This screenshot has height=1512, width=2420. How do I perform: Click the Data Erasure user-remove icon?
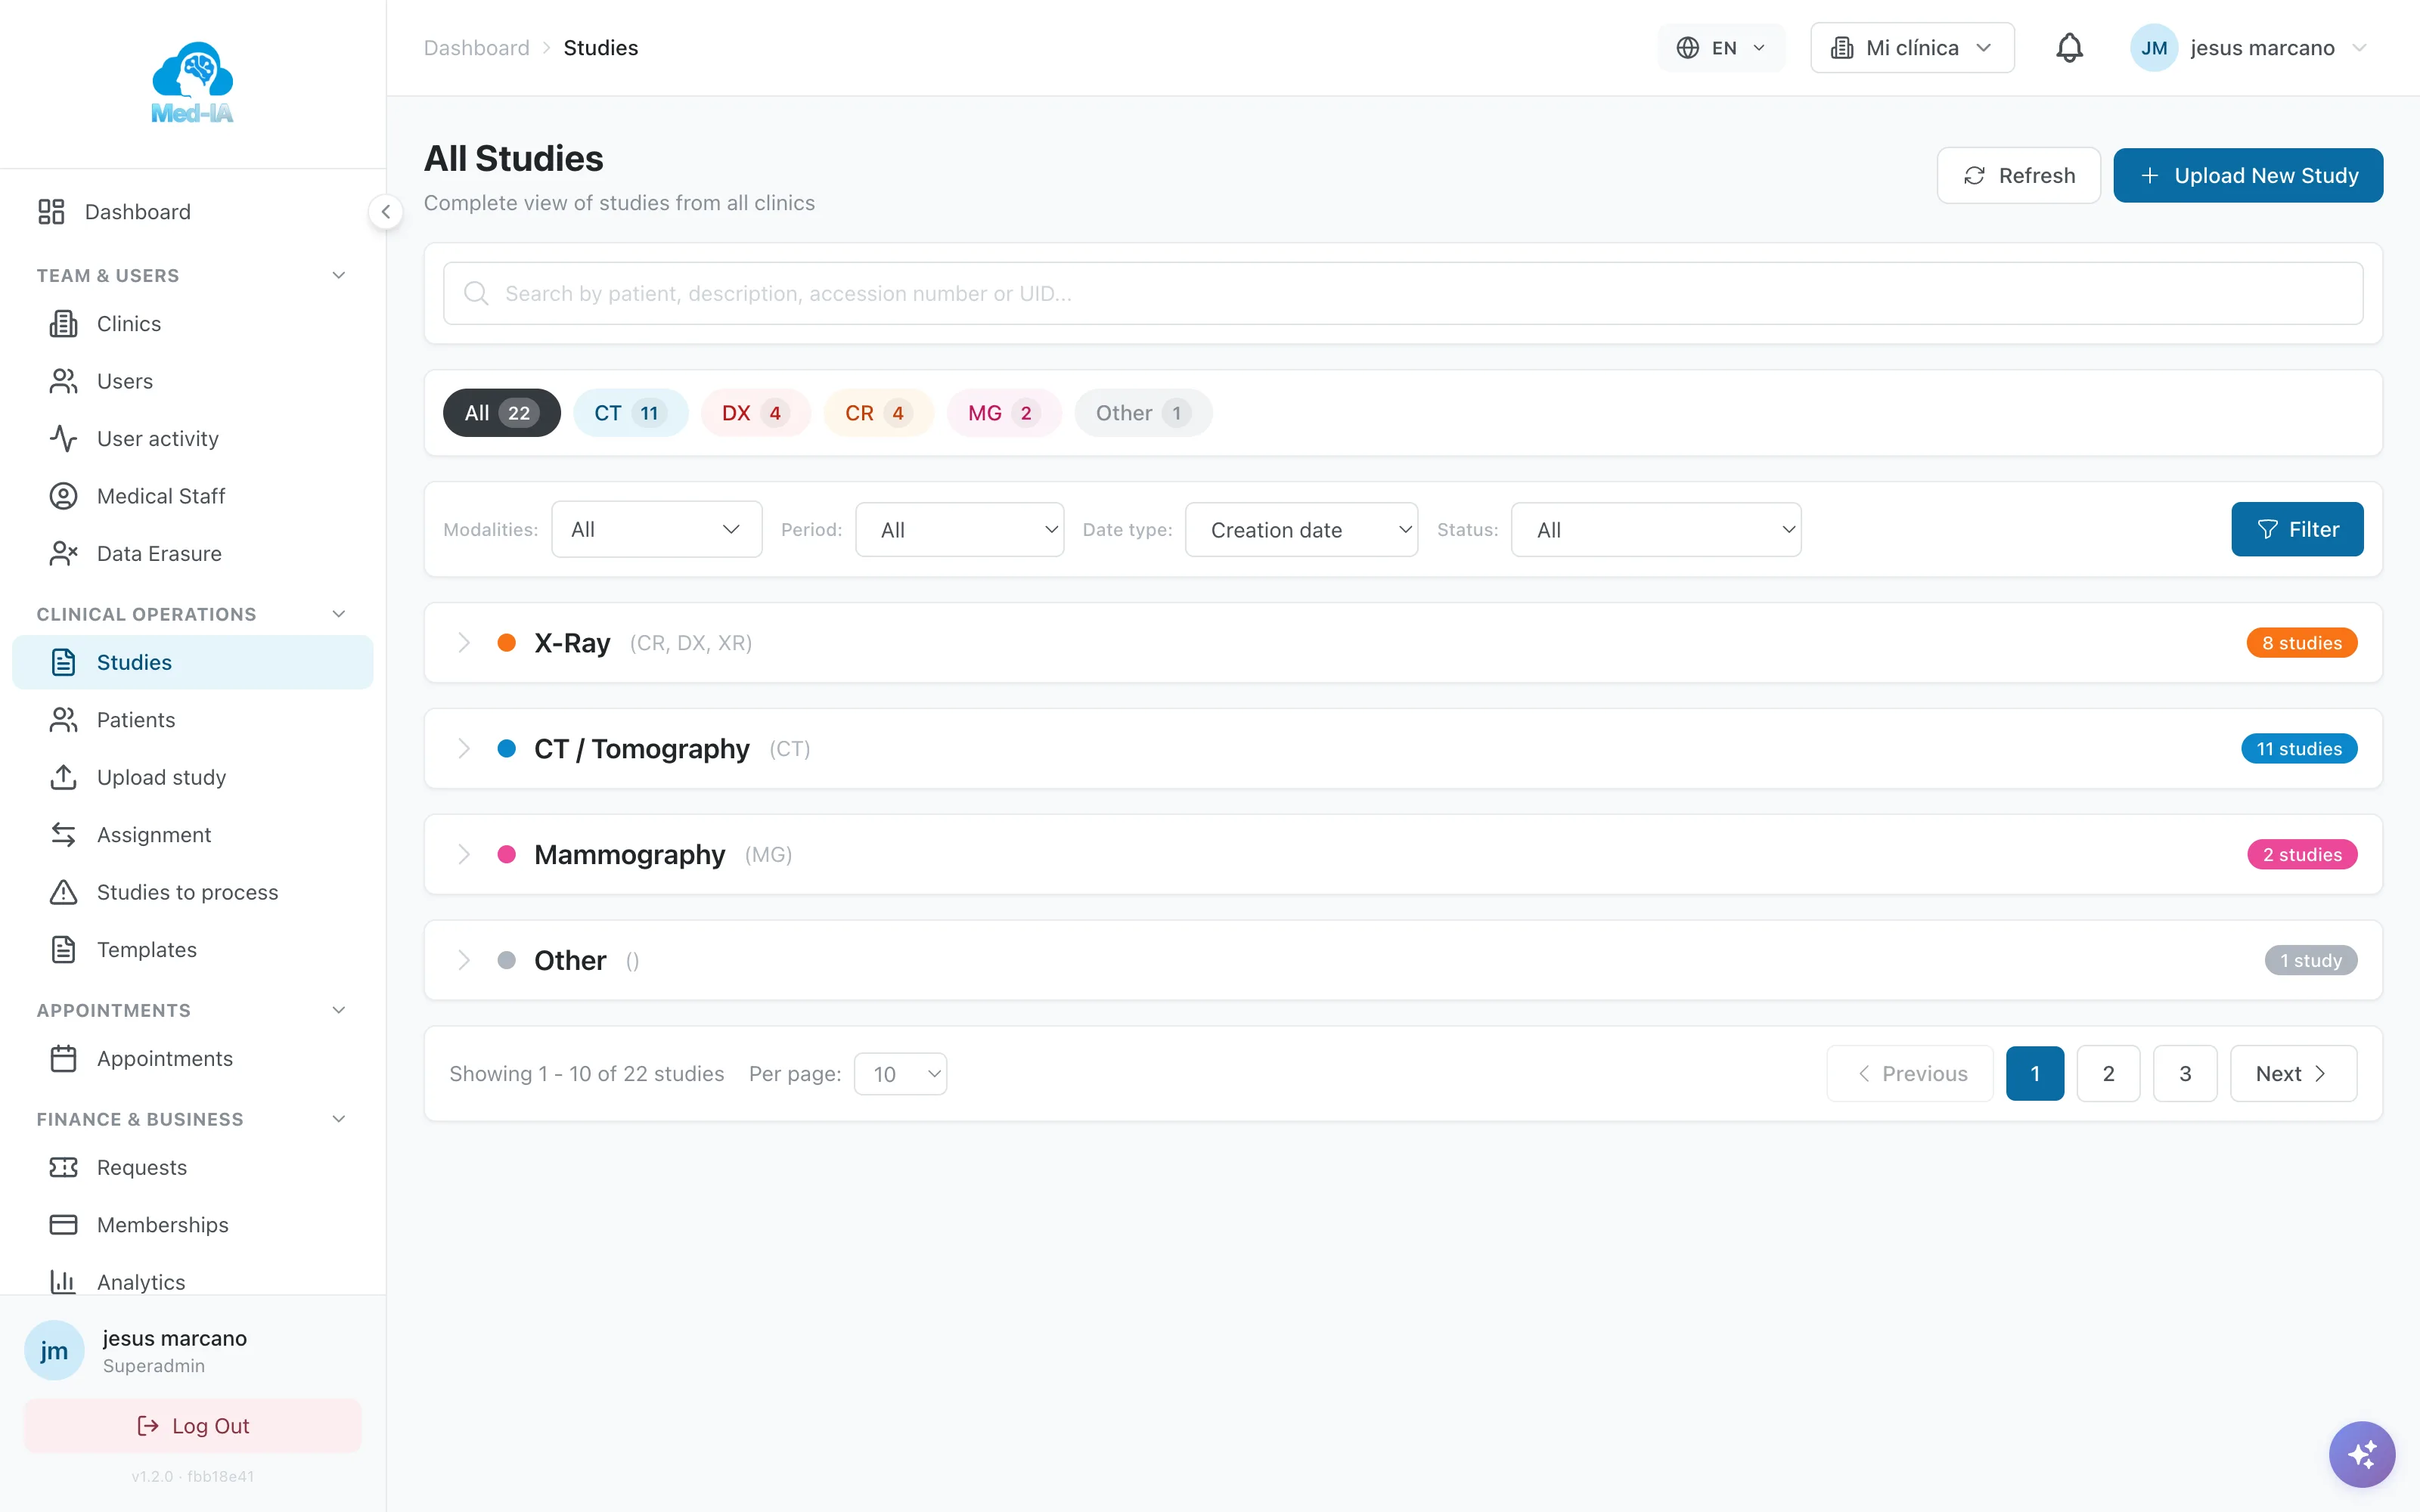[63, 553]
